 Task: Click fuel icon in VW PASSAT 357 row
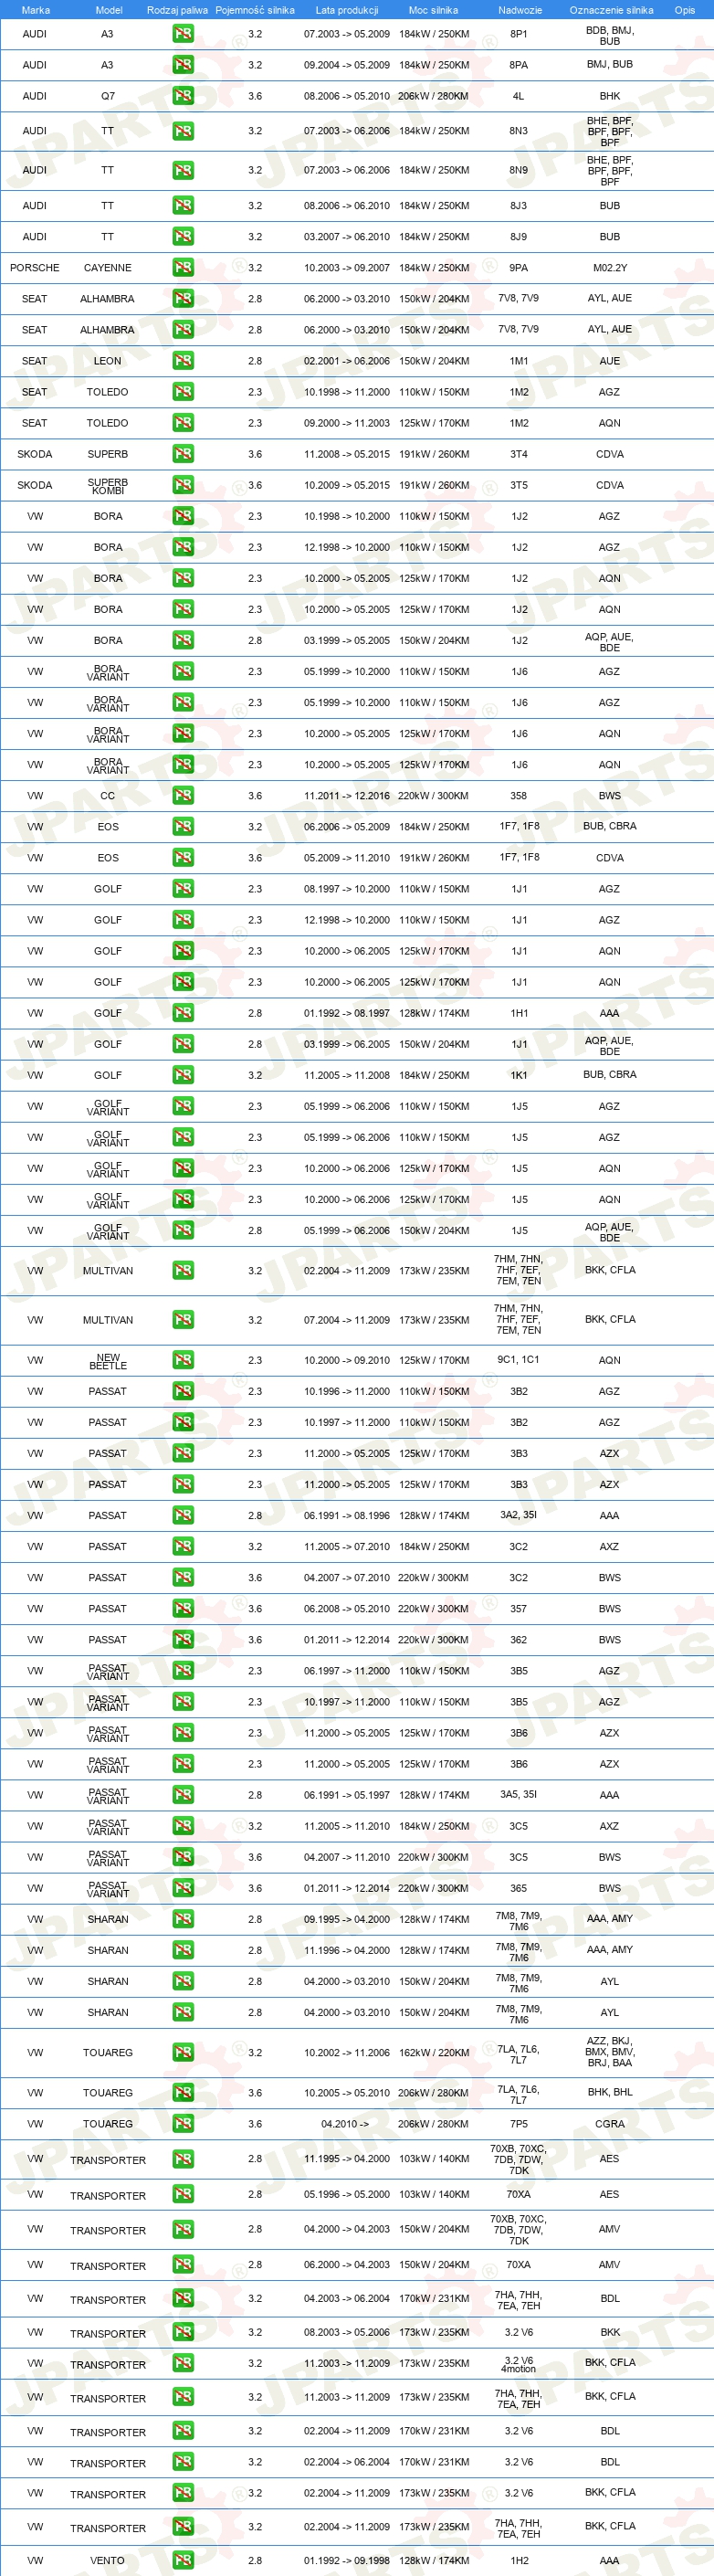coord(183,1608)
